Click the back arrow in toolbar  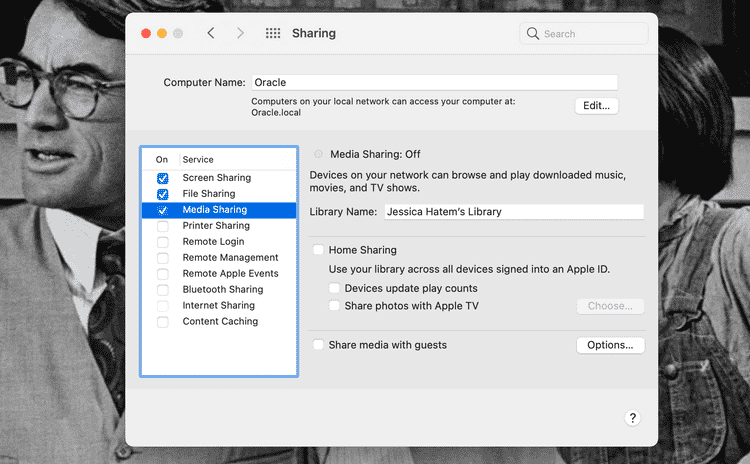[x=210, y=33]
